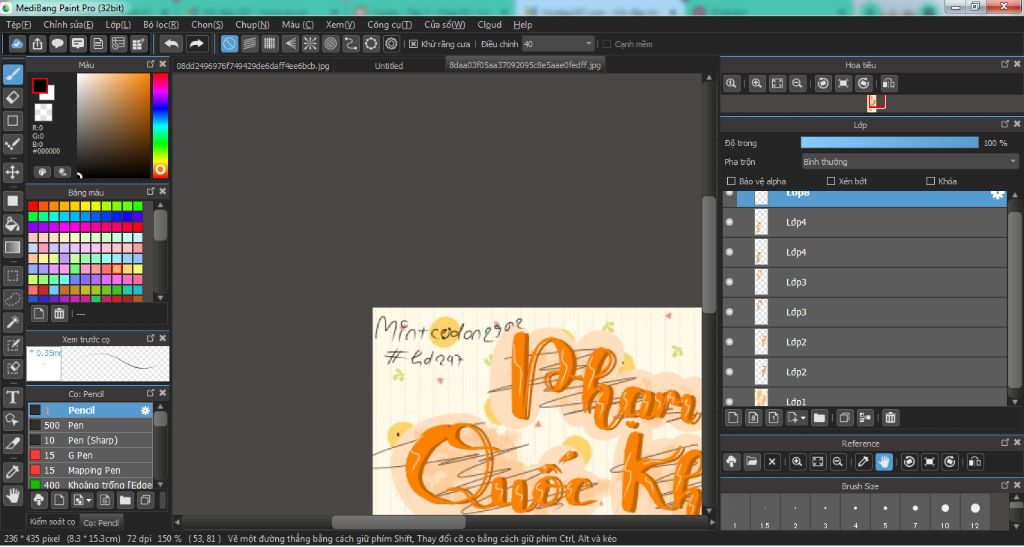
Task: Open a reference image with folder icon
Action: click(752, 461)
